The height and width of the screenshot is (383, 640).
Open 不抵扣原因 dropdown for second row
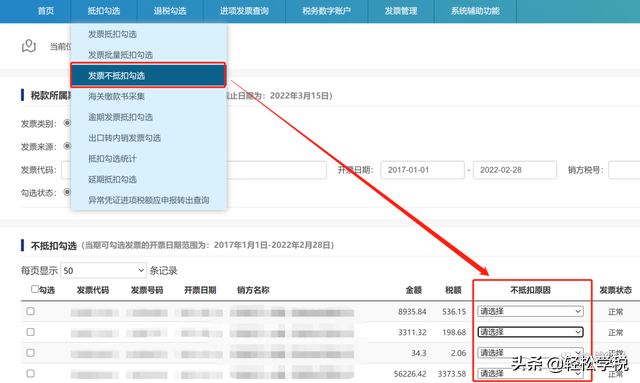click(530, 332)
